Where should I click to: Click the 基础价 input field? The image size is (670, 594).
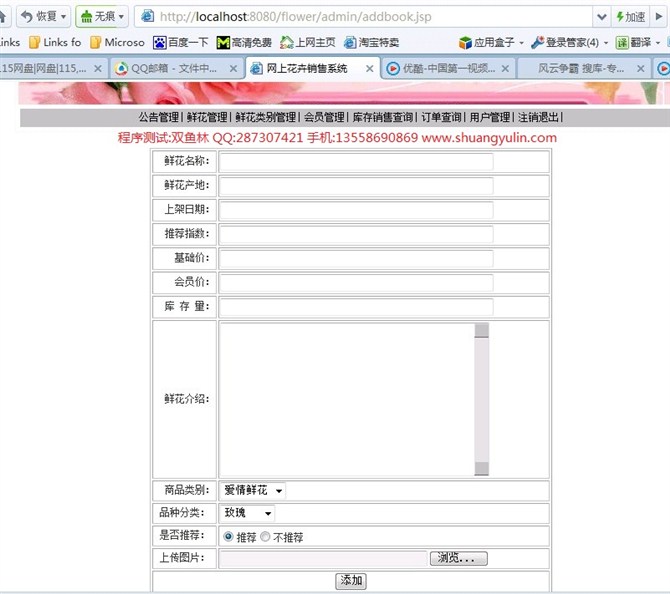click(x=356, y=259)
